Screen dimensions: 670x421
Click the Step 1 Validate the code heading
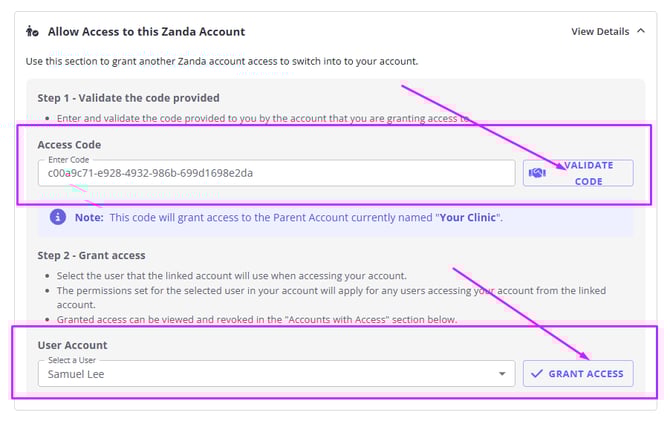pos(128,98)
